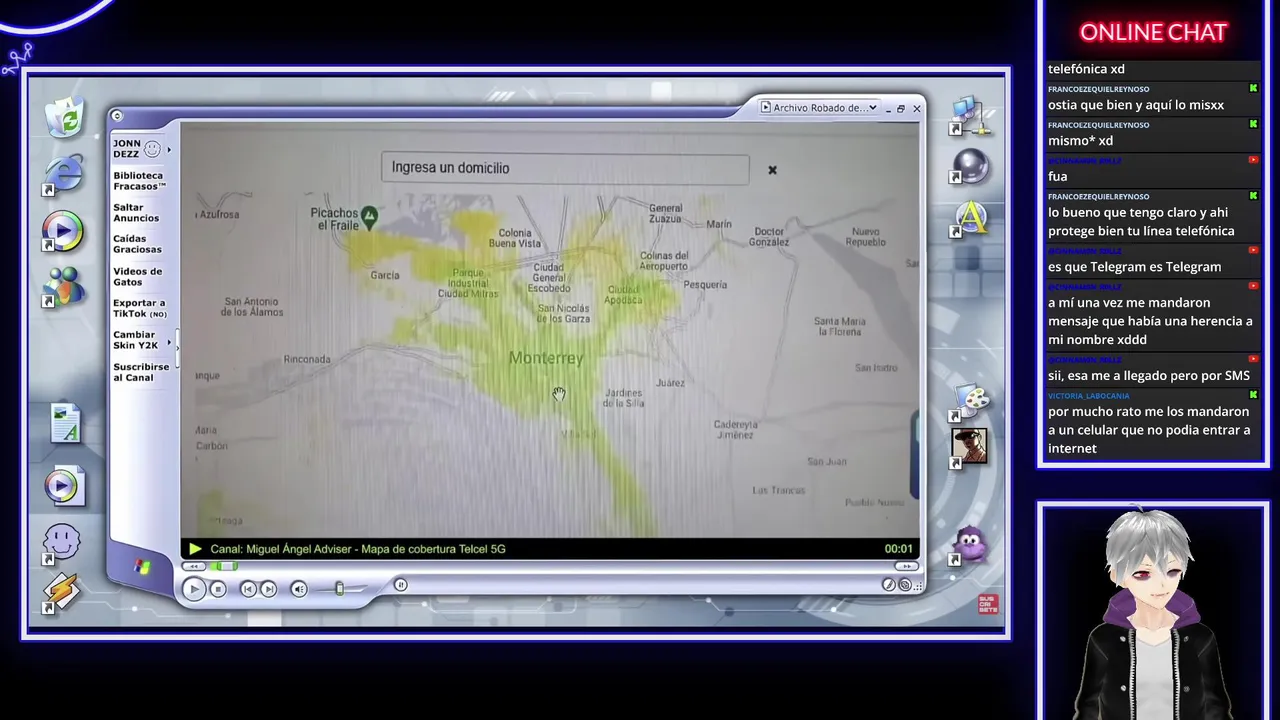This screenshot has height=720, width=1280.
Task: Click the VICTORIA_LABOCANIA username in chat
Action: [1089, 396]
